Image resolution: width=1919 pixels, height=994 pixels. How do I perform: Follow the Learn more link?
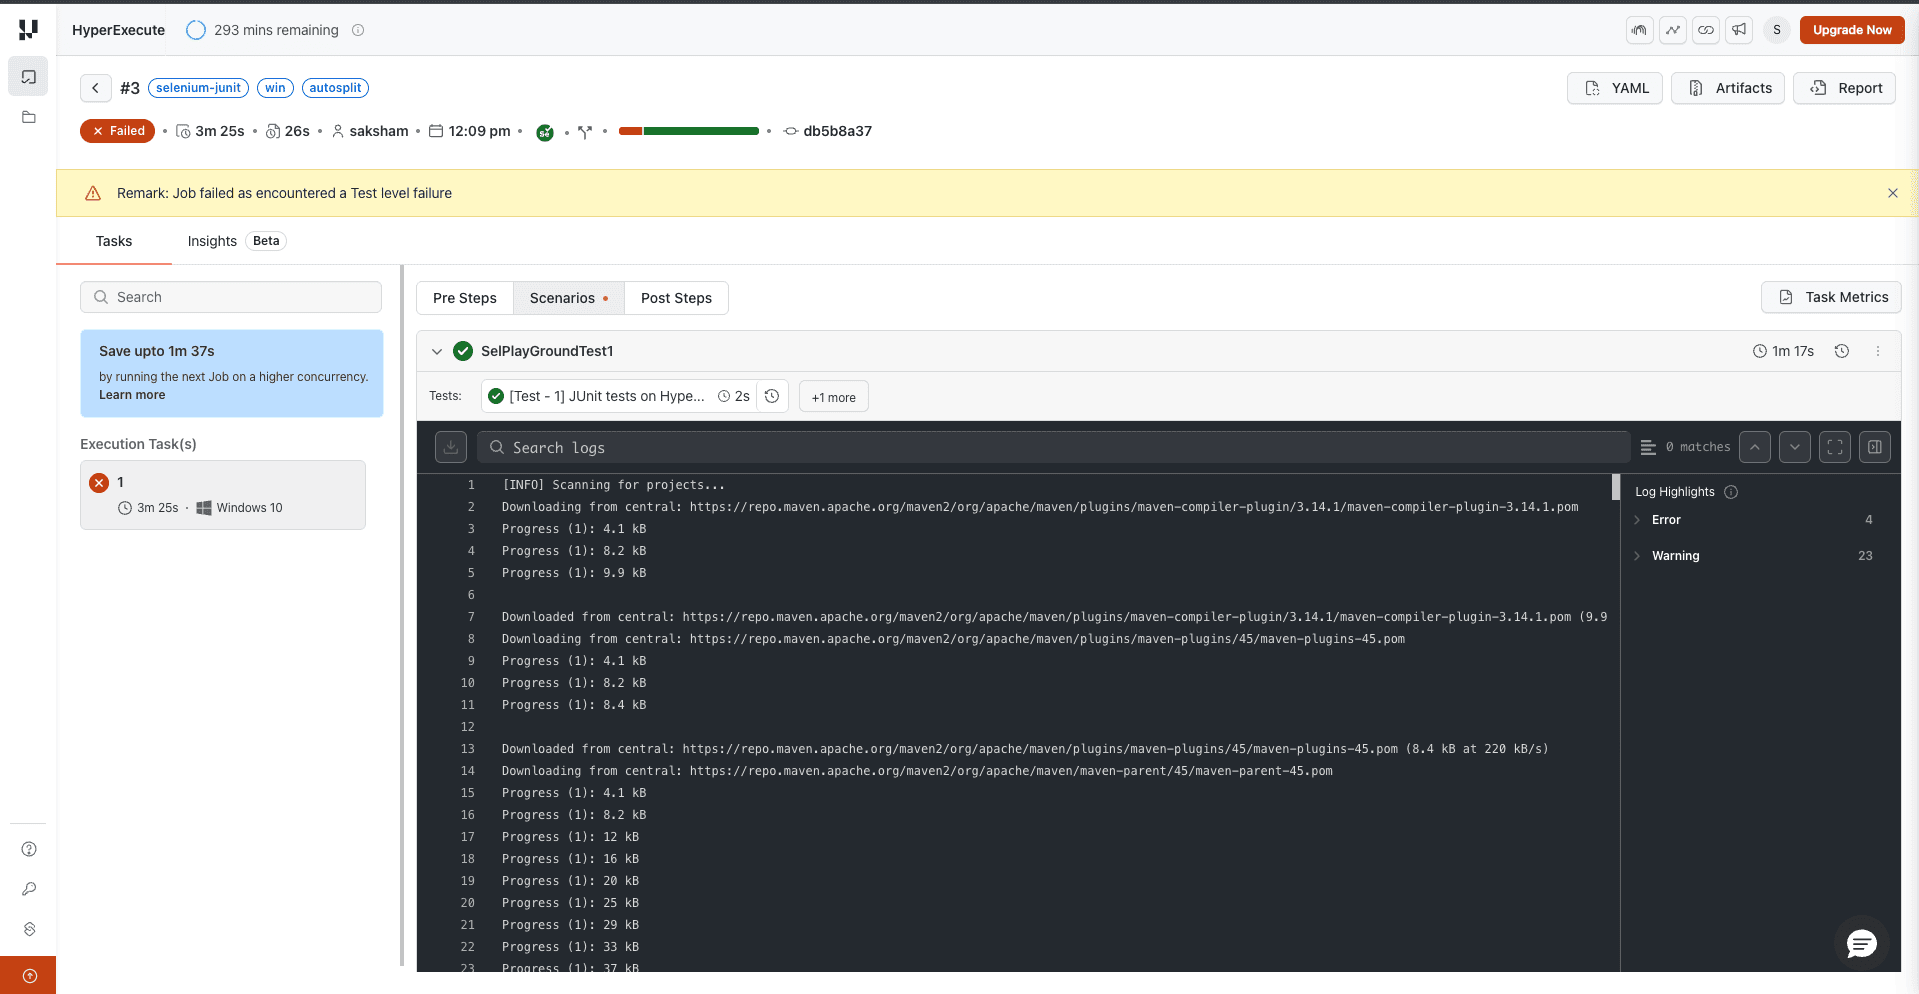132,395
